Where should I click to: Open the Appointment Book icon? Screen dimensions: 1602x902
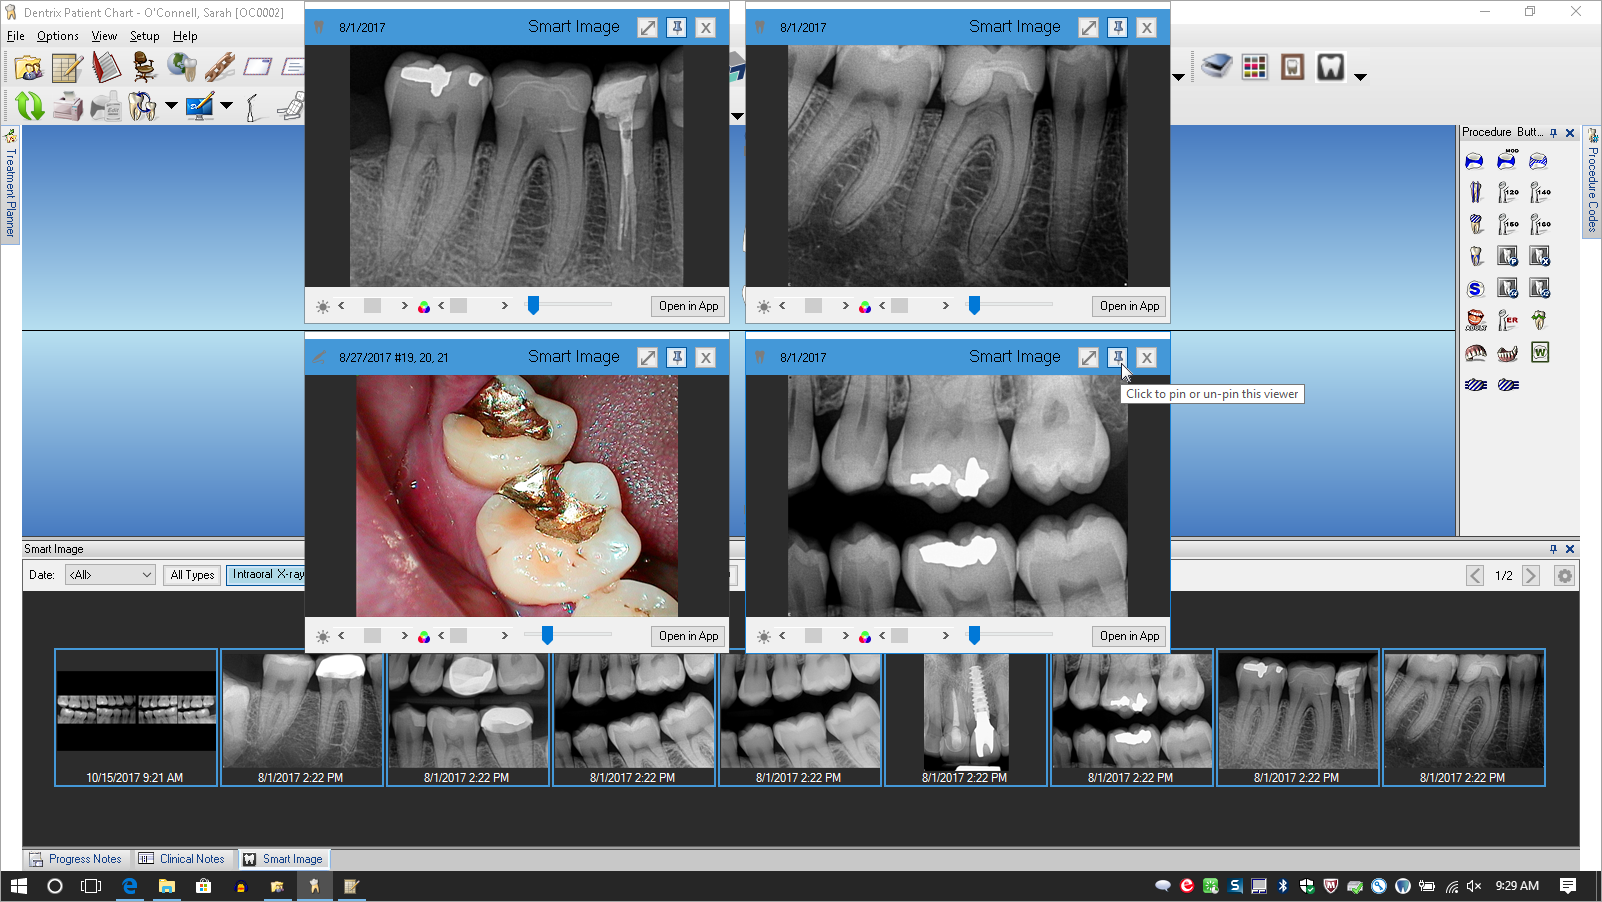pyautogui.click(x=108, y=66)
